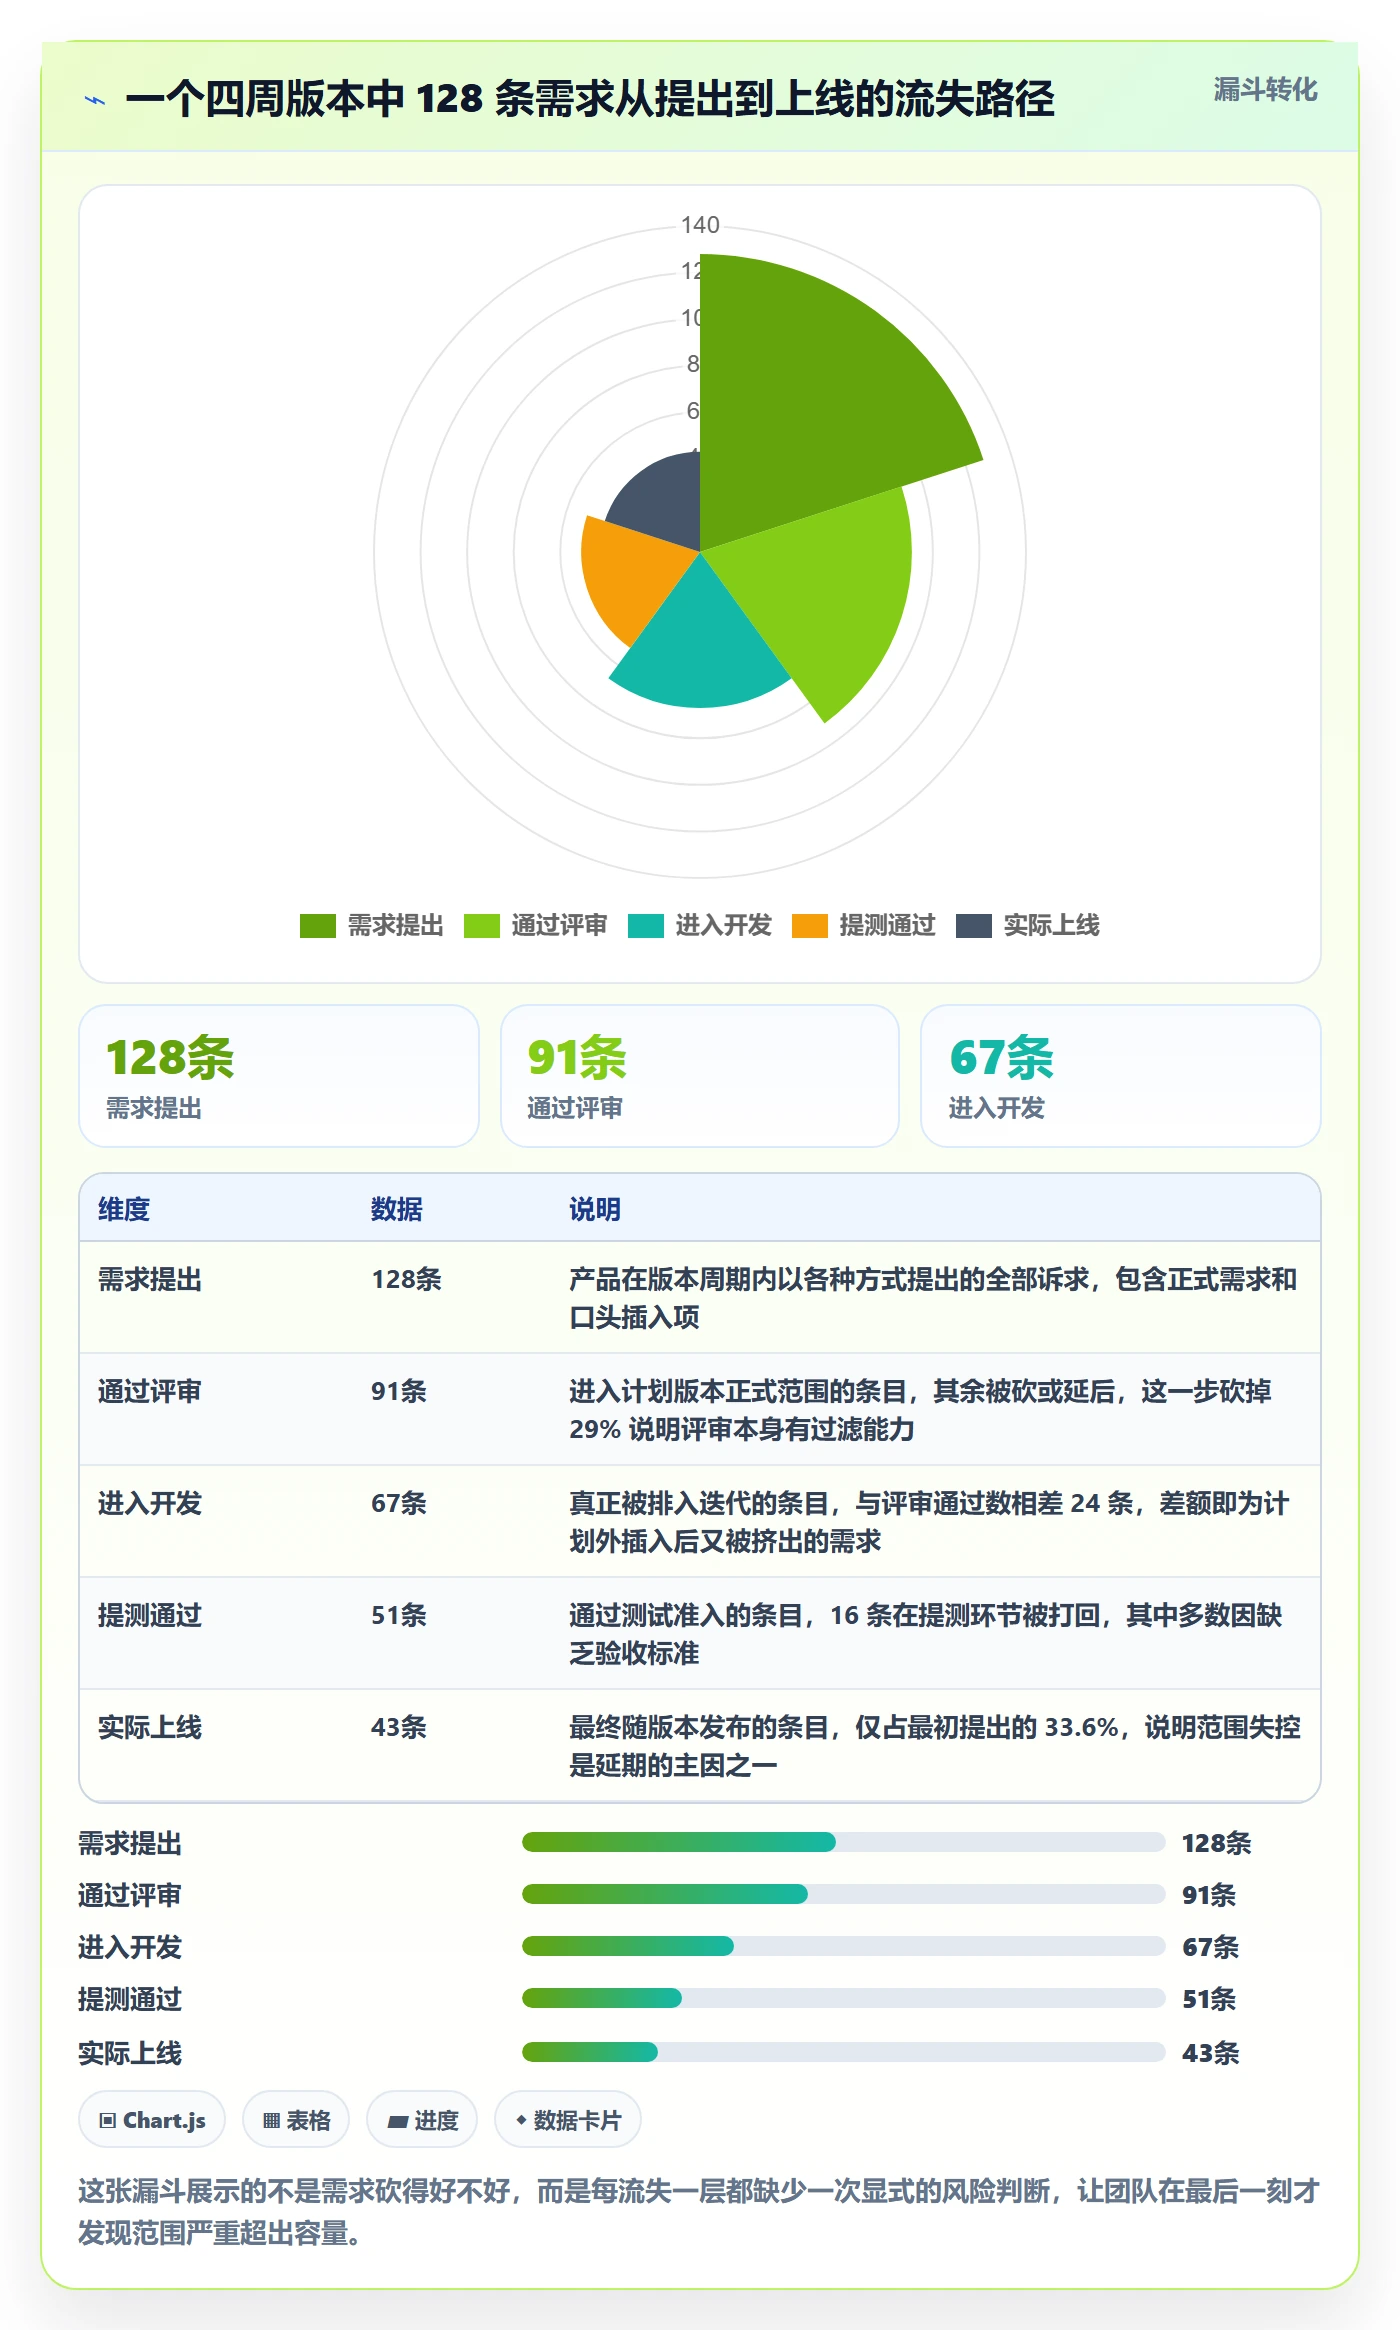
Task: Click the lightning icon beside the title
Action: (95, 100)
